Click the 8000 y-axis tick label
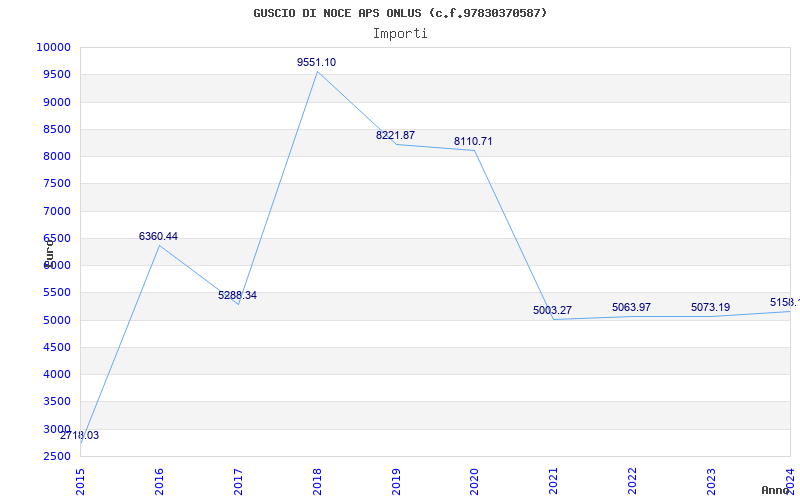This screenshot has width=800, height=500. coord(56,157)
